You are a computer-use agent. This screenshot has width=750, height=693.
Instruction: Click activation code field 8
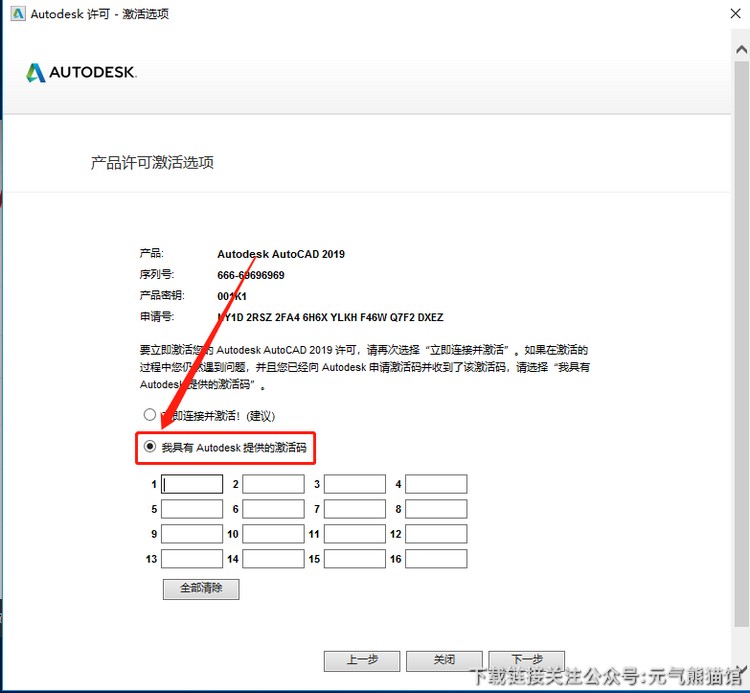click(x=436, y=509)
